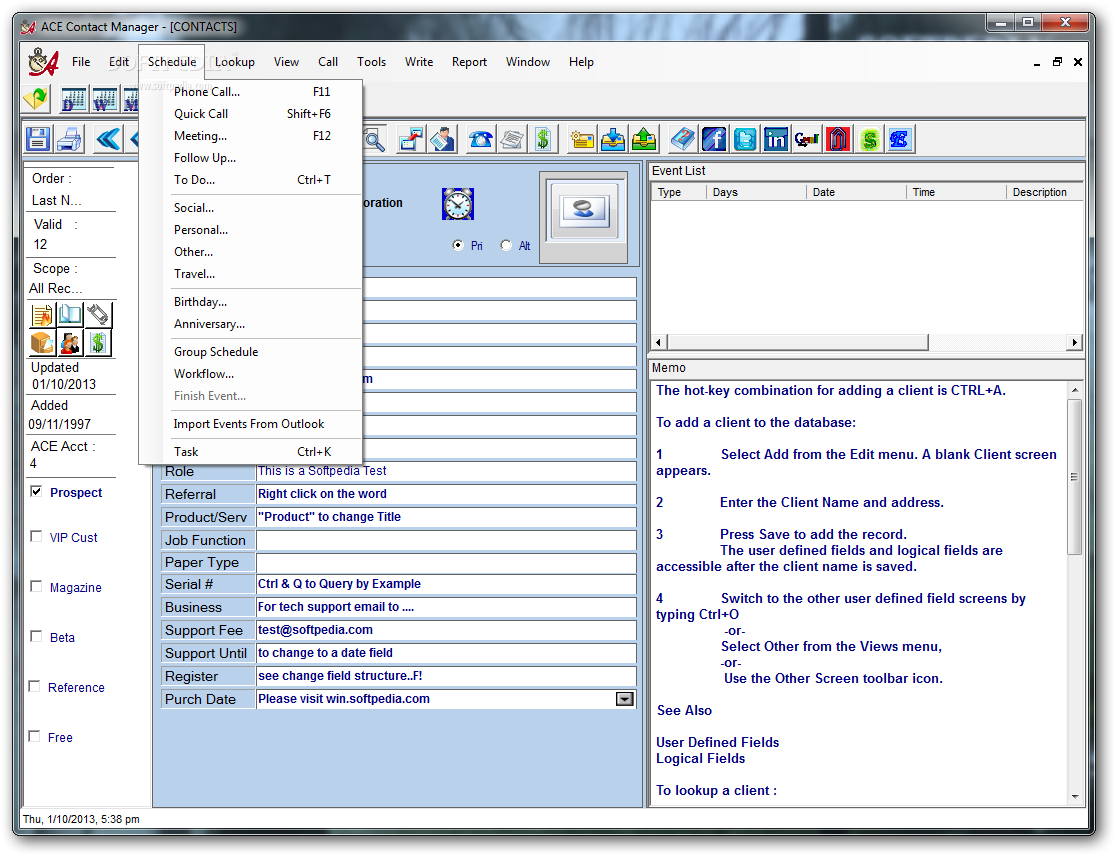Choose Meeting from Schedule menu
Screen dimensions: 1116x856
tap(252, 136)
